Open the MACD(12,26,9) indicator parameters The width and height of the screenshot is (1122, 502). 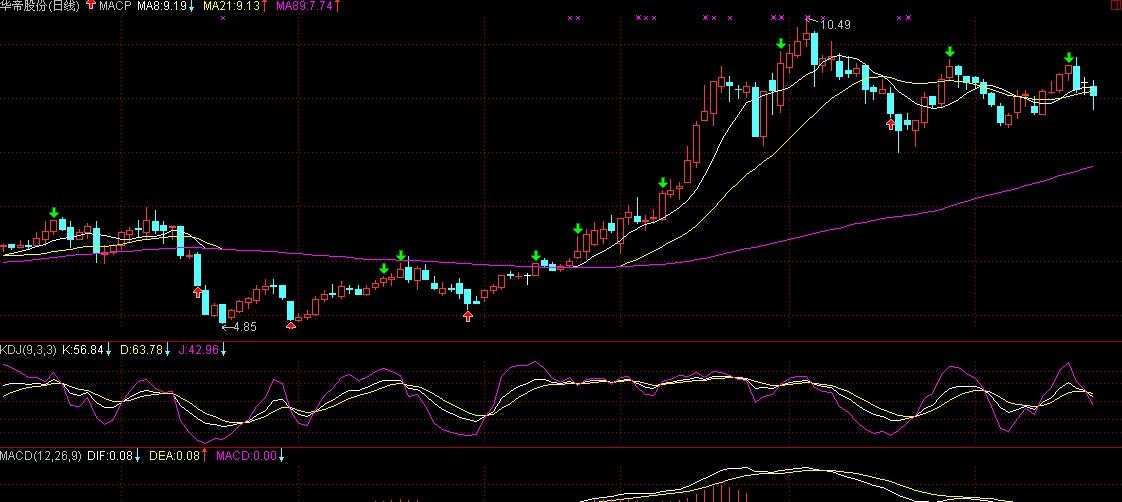tap(38, 456)
